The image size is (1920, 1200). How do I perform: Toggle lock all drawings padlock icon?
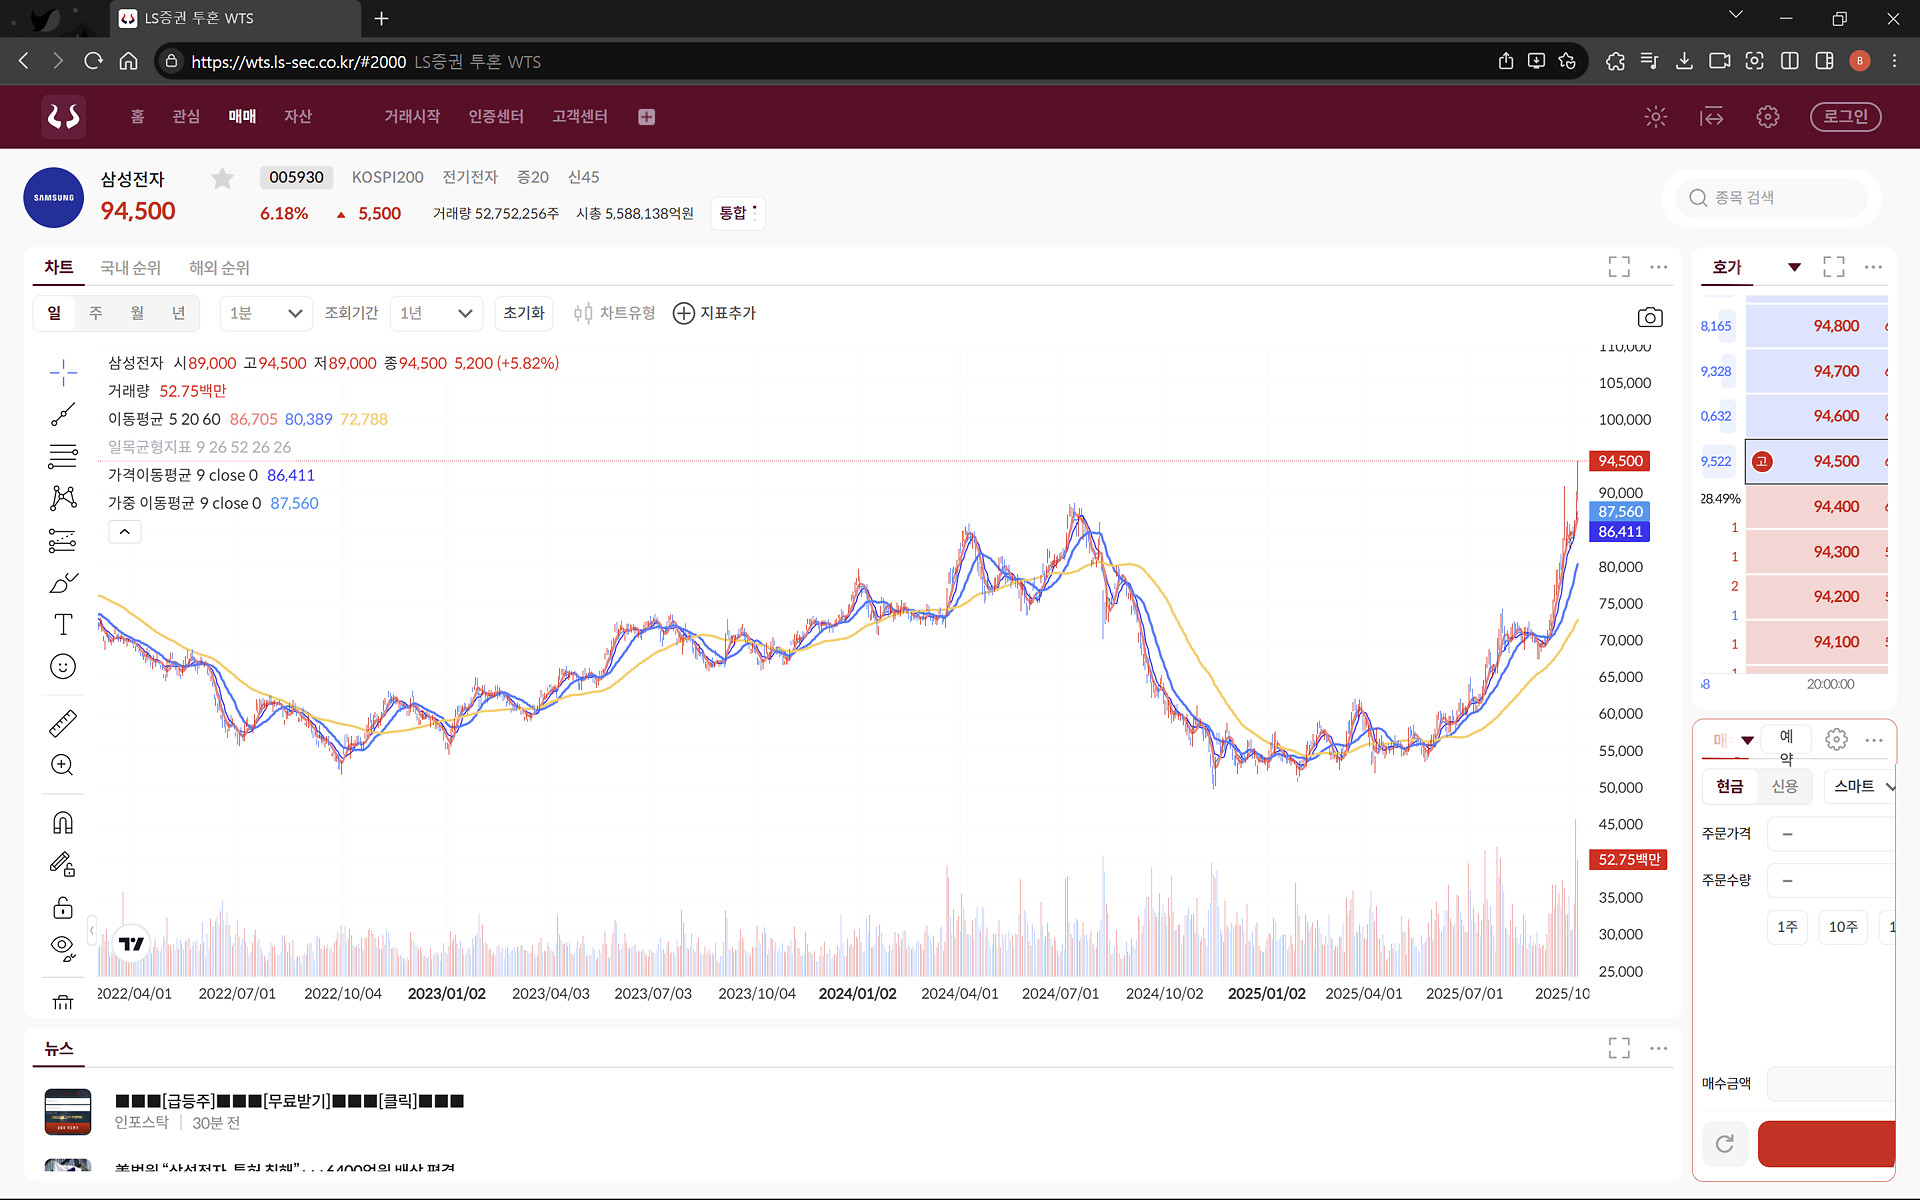[x=63, y=907]
